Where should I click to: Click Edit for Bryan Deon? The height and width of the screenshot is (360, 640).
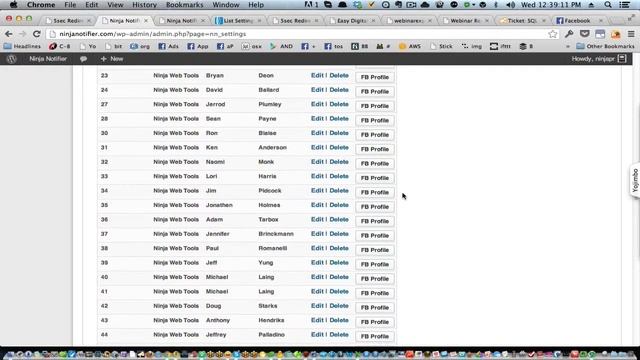(317, 76)
